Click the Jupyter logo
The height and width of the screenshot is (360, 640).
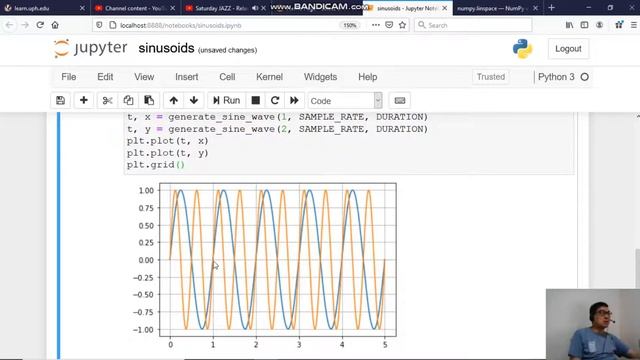tap(90, 48)
